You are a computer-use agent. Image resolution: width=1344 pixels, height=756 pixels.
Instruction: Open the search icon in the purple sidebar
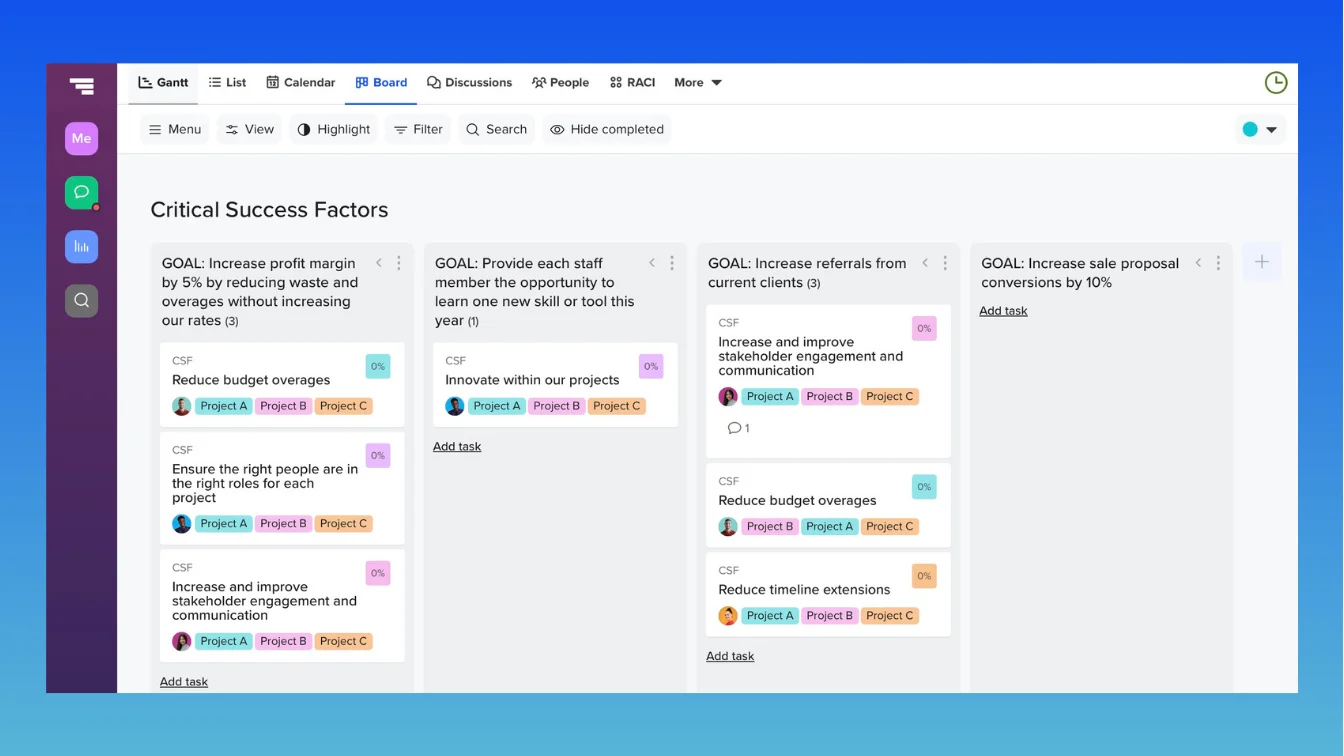point(81,298)
